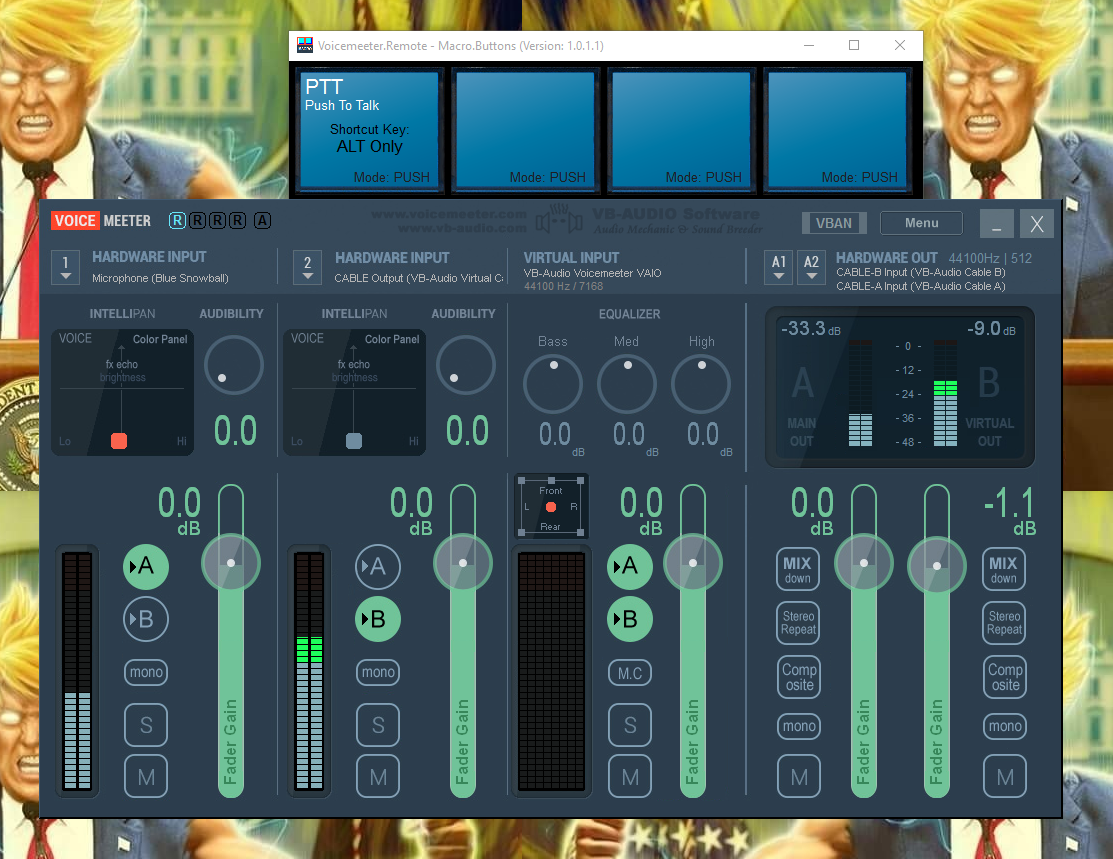Minimize the Voicemeeter window
Viewport: 1113px width, 859px height.
997,224
